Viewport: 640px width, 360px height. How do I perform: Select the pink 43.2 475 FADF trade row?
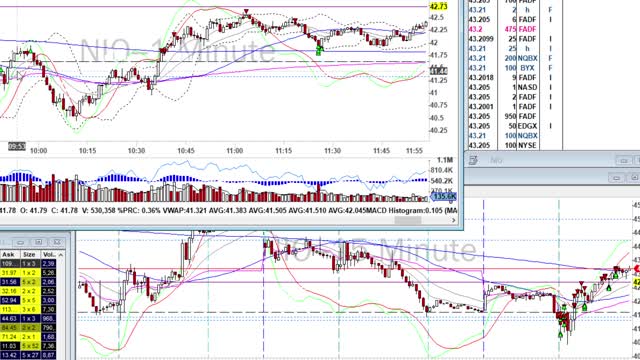point(515,29)
